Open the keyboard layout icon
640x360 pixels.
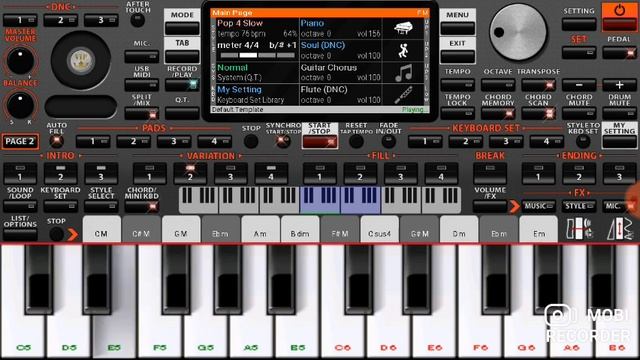point(579,228)
